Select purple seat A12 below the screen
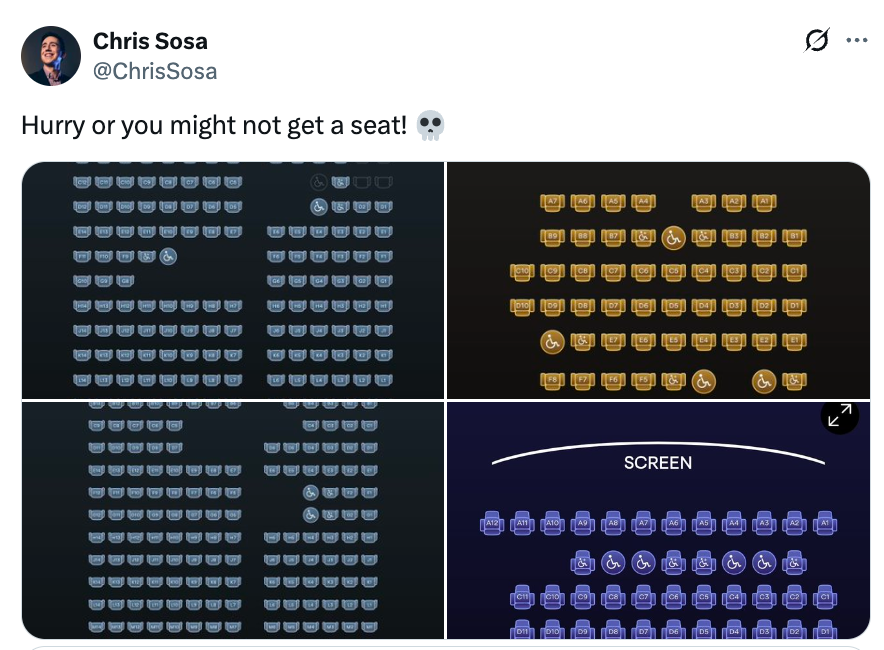 491,523
